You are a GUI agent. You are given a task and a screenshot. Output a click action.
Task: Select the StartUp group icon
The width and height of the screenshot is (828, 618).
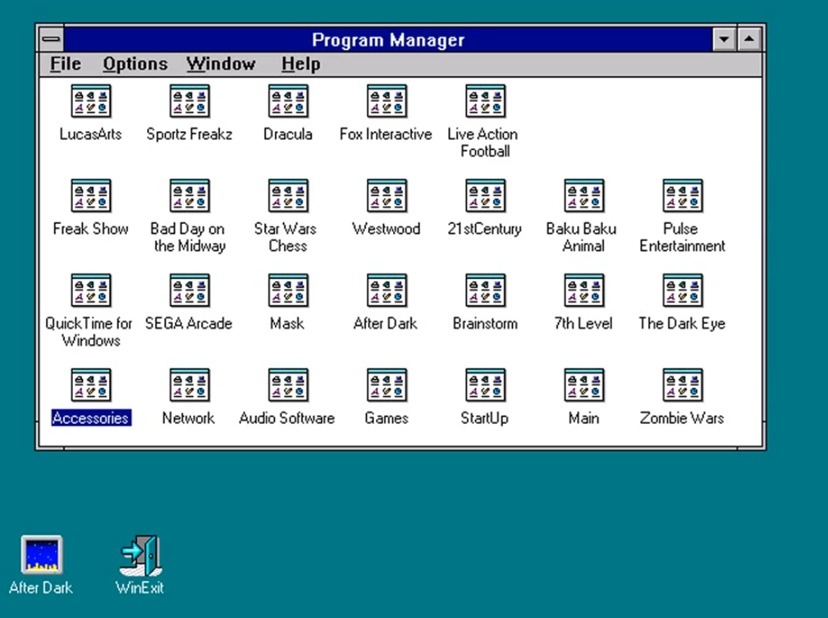pos(486,385)
